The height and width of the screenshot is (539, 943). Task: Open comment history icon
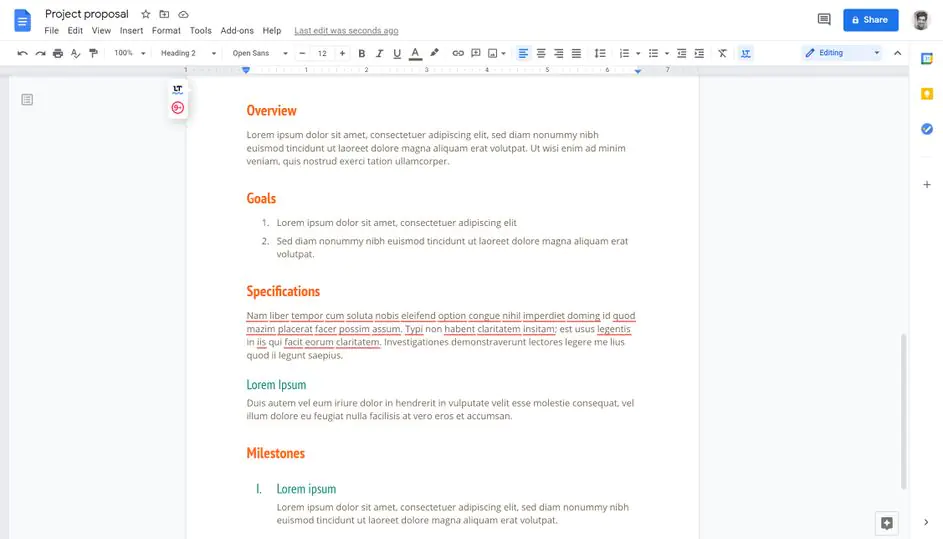[x=824, y=20]
